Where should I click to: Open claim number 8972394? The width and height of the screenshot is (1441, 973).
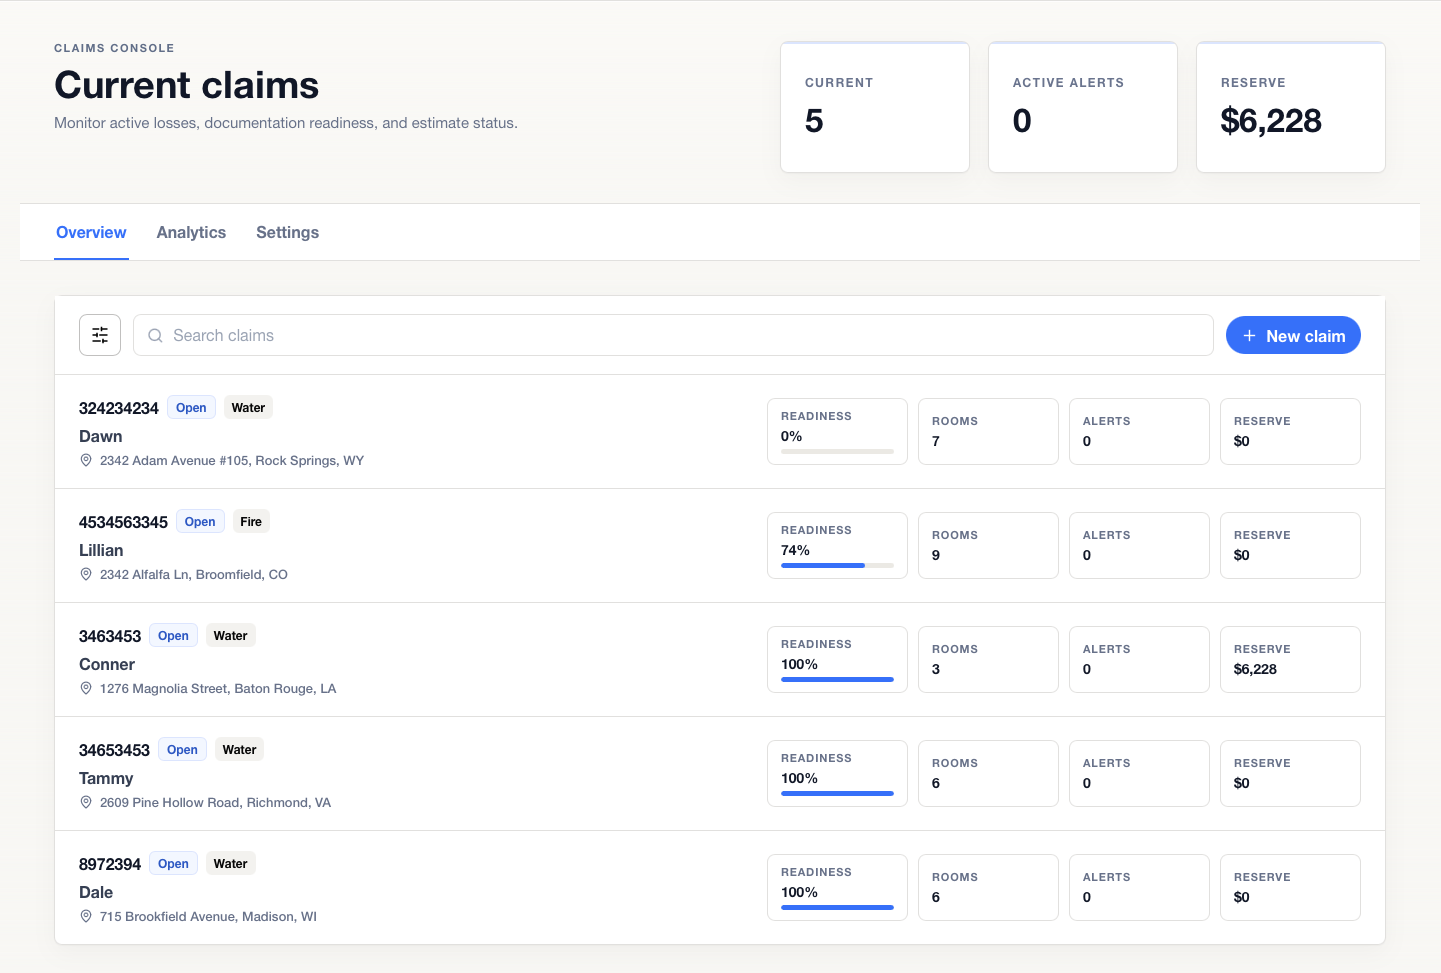click(110, 864)
